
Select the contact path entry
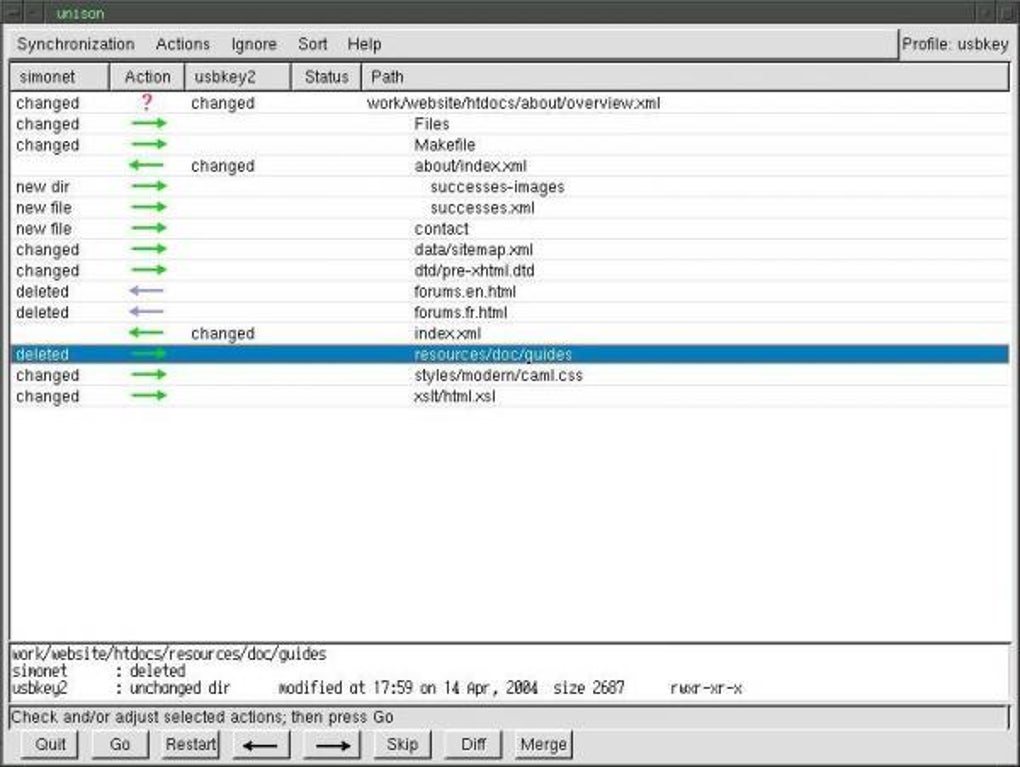click(x=441, y=228)
